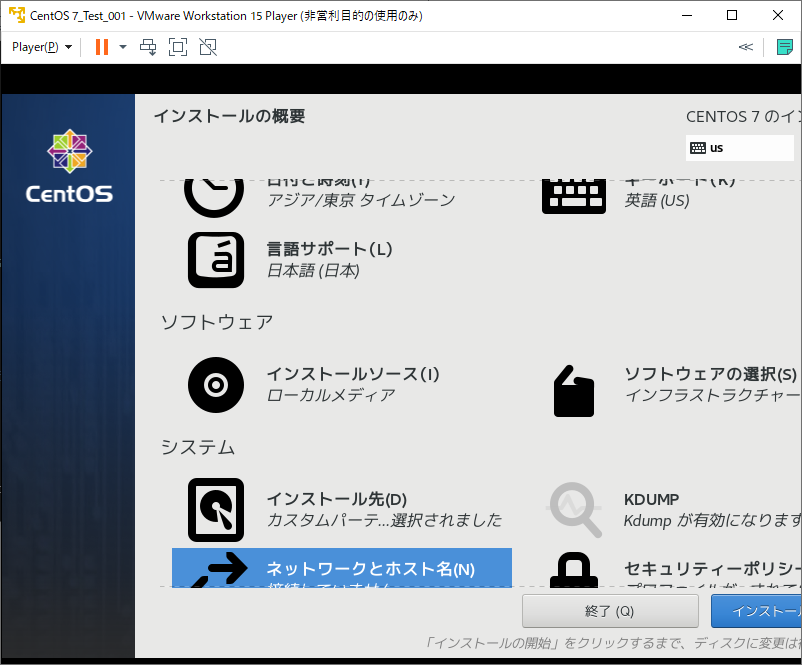Open ソフトウェアの選択(S)
Image resolution: width=802 pixels, height=665 pixels.
pyautogui.click(x=710, y=374)
